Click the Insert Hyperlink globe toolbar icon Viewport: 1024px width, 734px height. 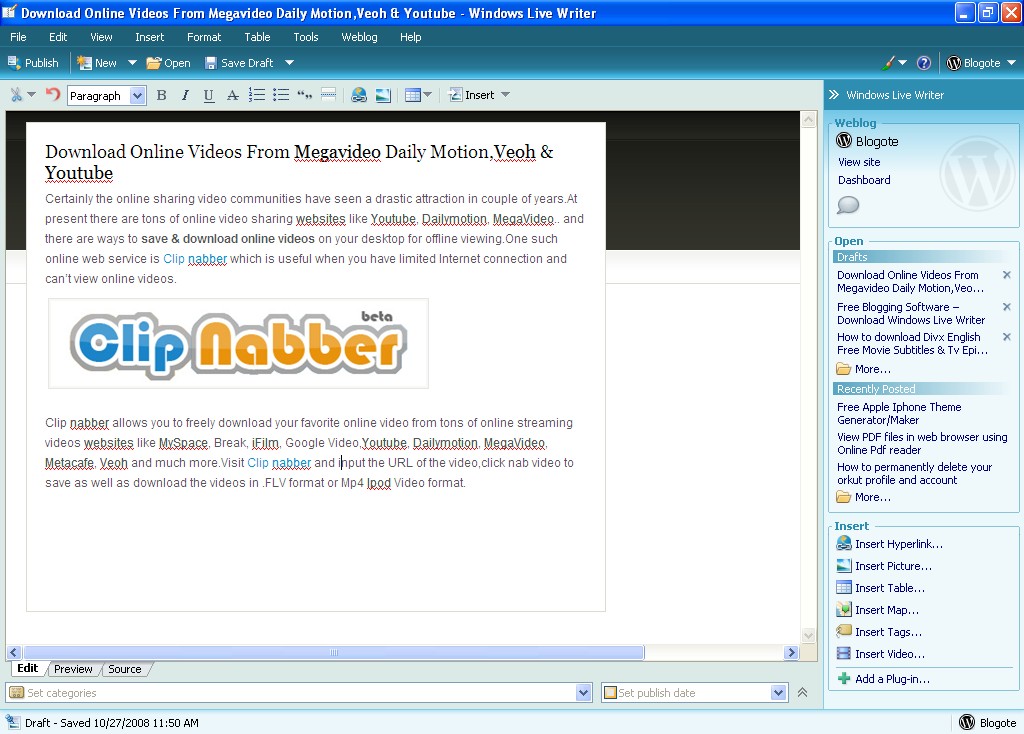click(359, 95)
